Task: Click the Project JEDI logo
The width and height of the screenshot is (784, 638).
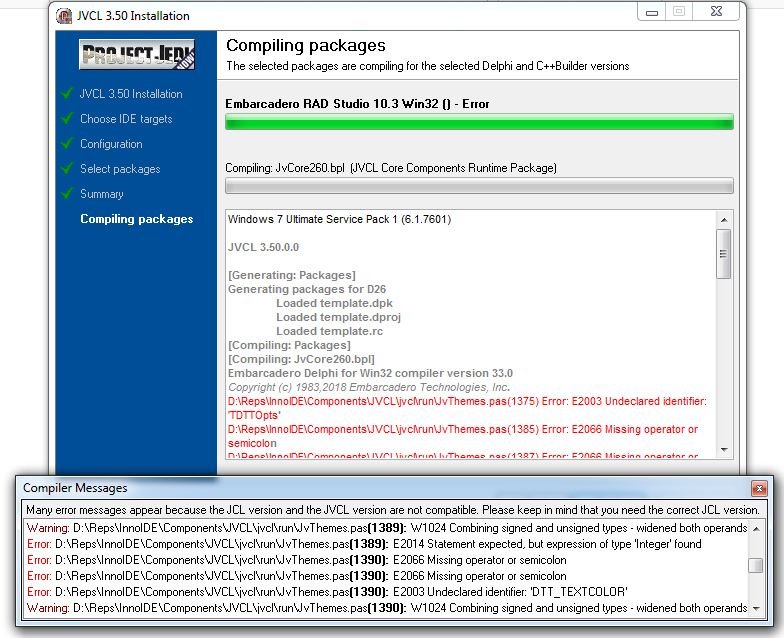Action: coord(138,55)
